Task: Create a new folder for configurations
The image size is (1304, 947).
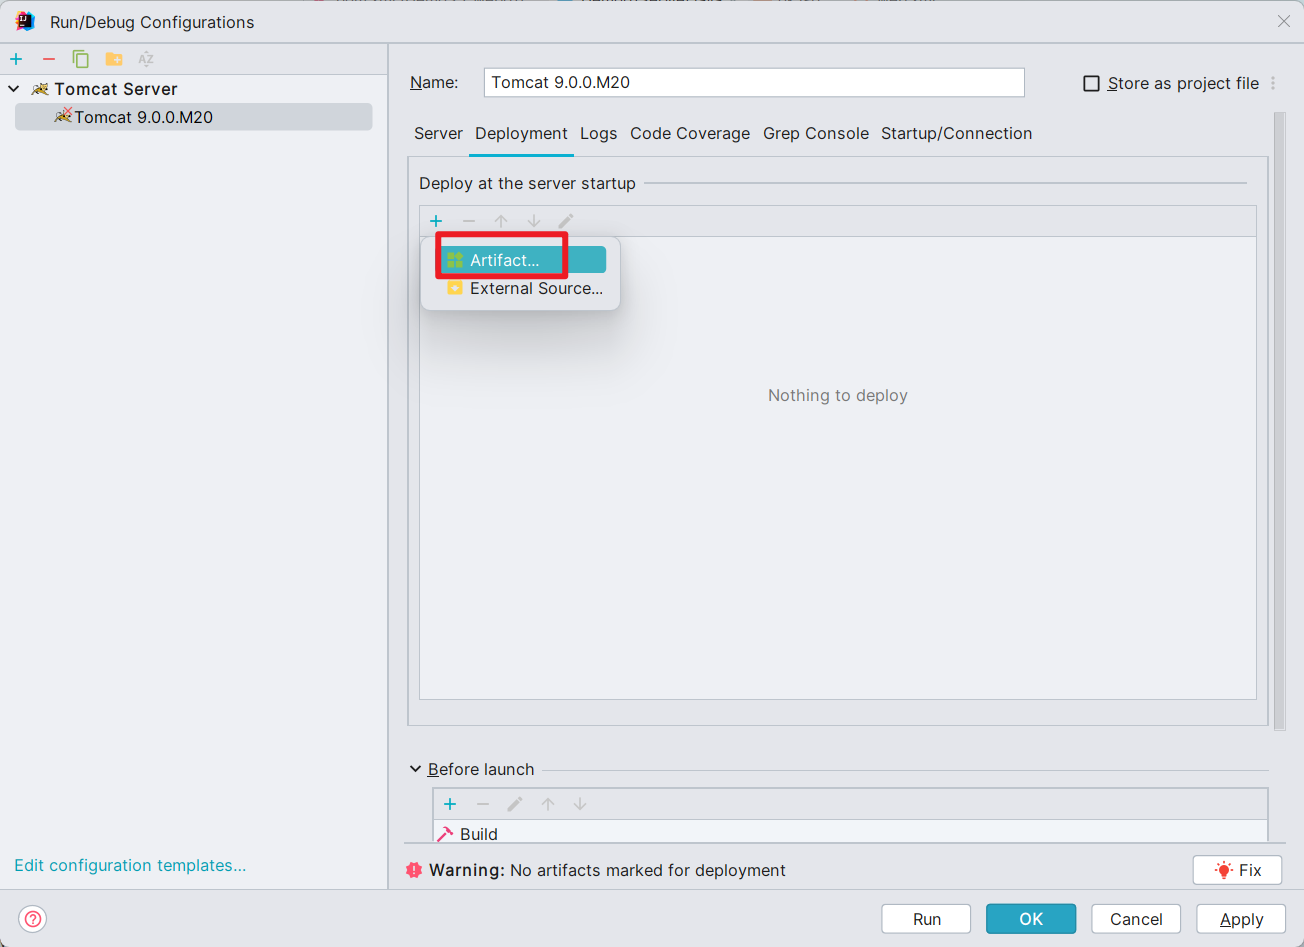Action: point(114,59)
